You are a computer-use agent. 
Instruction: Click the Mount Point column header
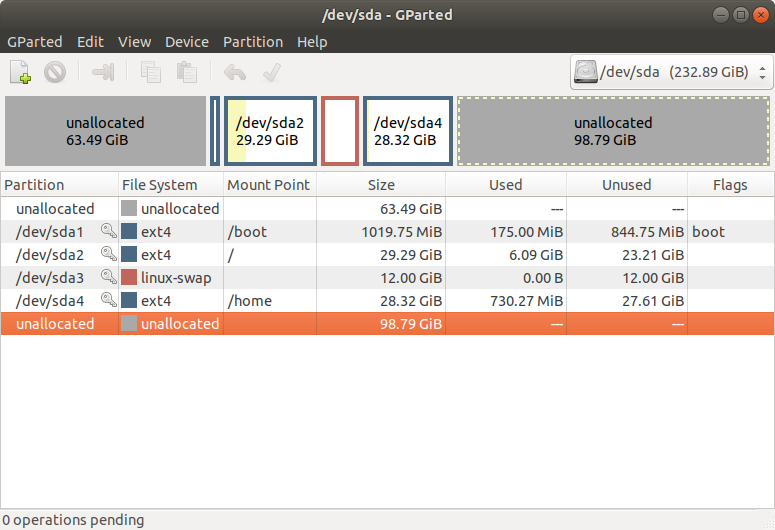click(x=270, y=184)
